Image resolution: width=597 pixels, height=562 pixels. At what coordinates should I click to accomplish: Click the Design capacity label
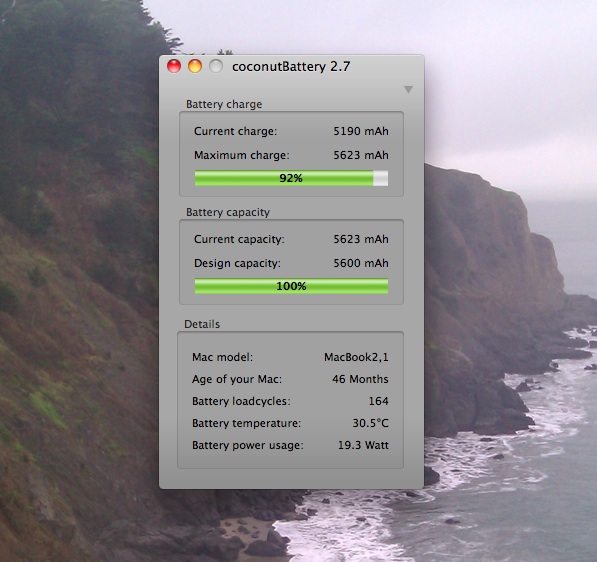point(237,263)
